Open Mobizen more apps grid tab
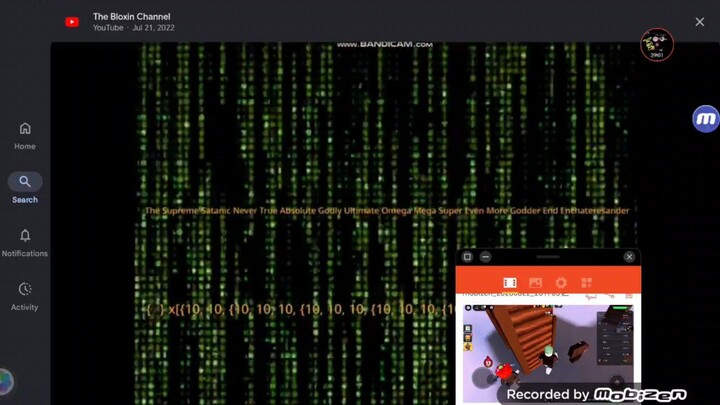This screenshot has height=405, width=720. click(586, 282)
